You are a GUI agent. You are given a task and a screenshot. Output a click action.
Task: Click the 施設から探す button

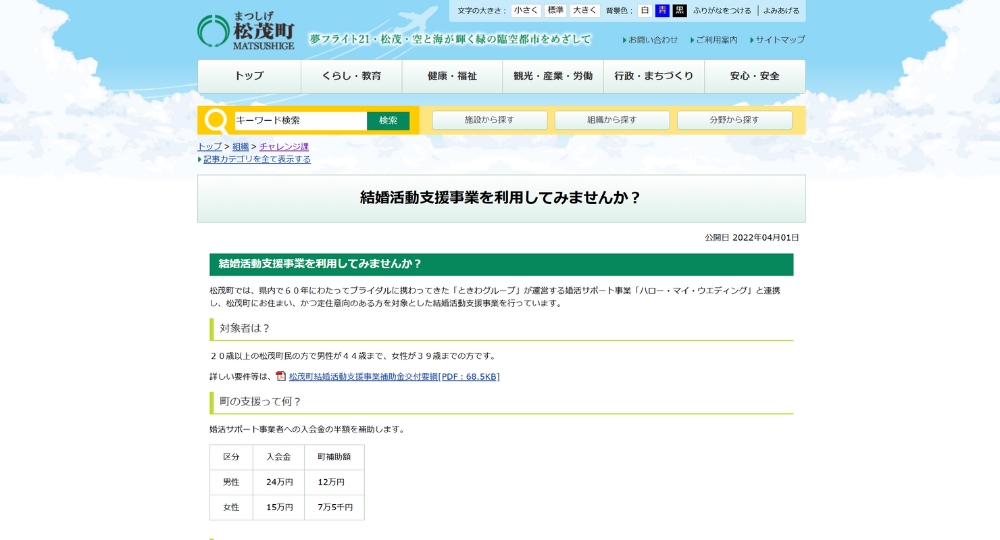(489, 120)
